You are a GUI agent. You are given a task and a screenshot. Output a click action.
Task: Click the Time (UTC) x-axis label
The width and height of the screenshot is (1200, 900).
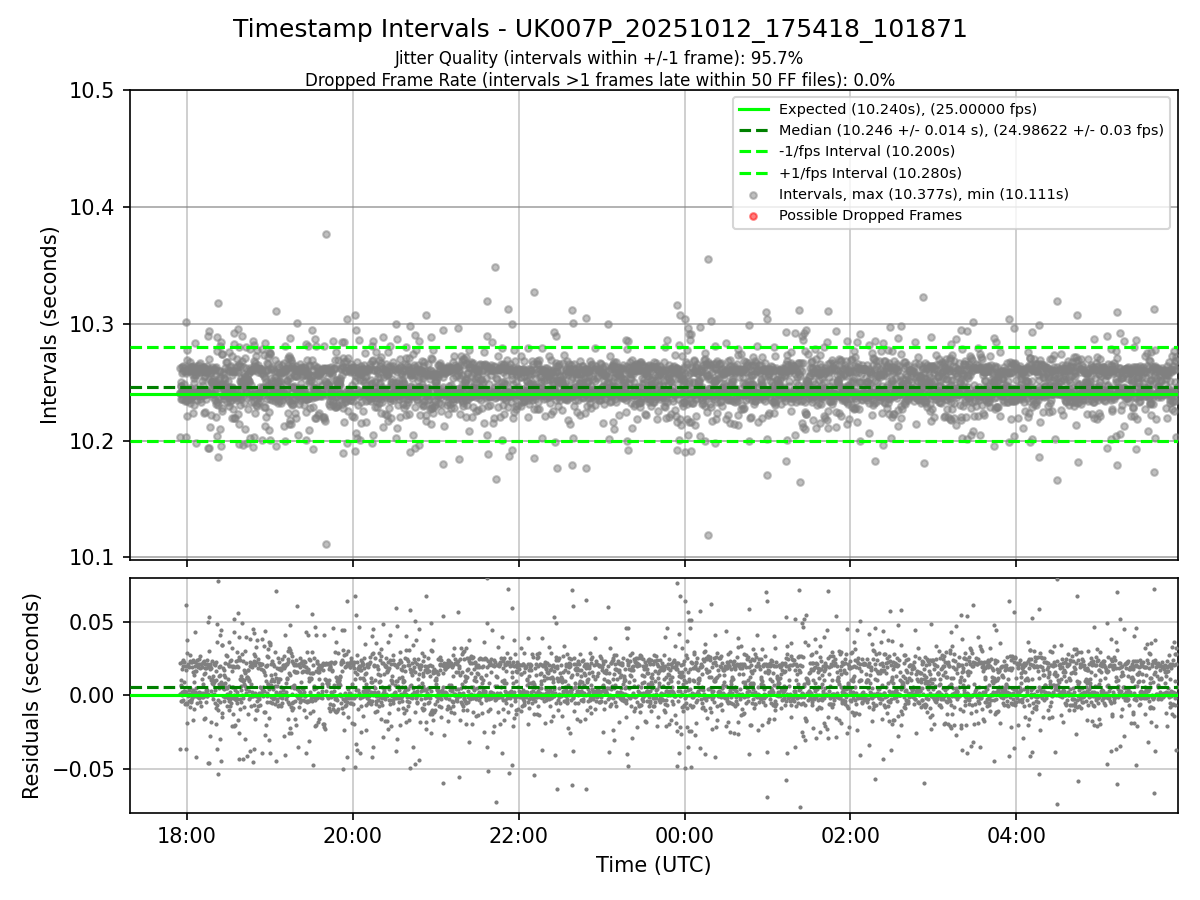[x=654, y=865]
